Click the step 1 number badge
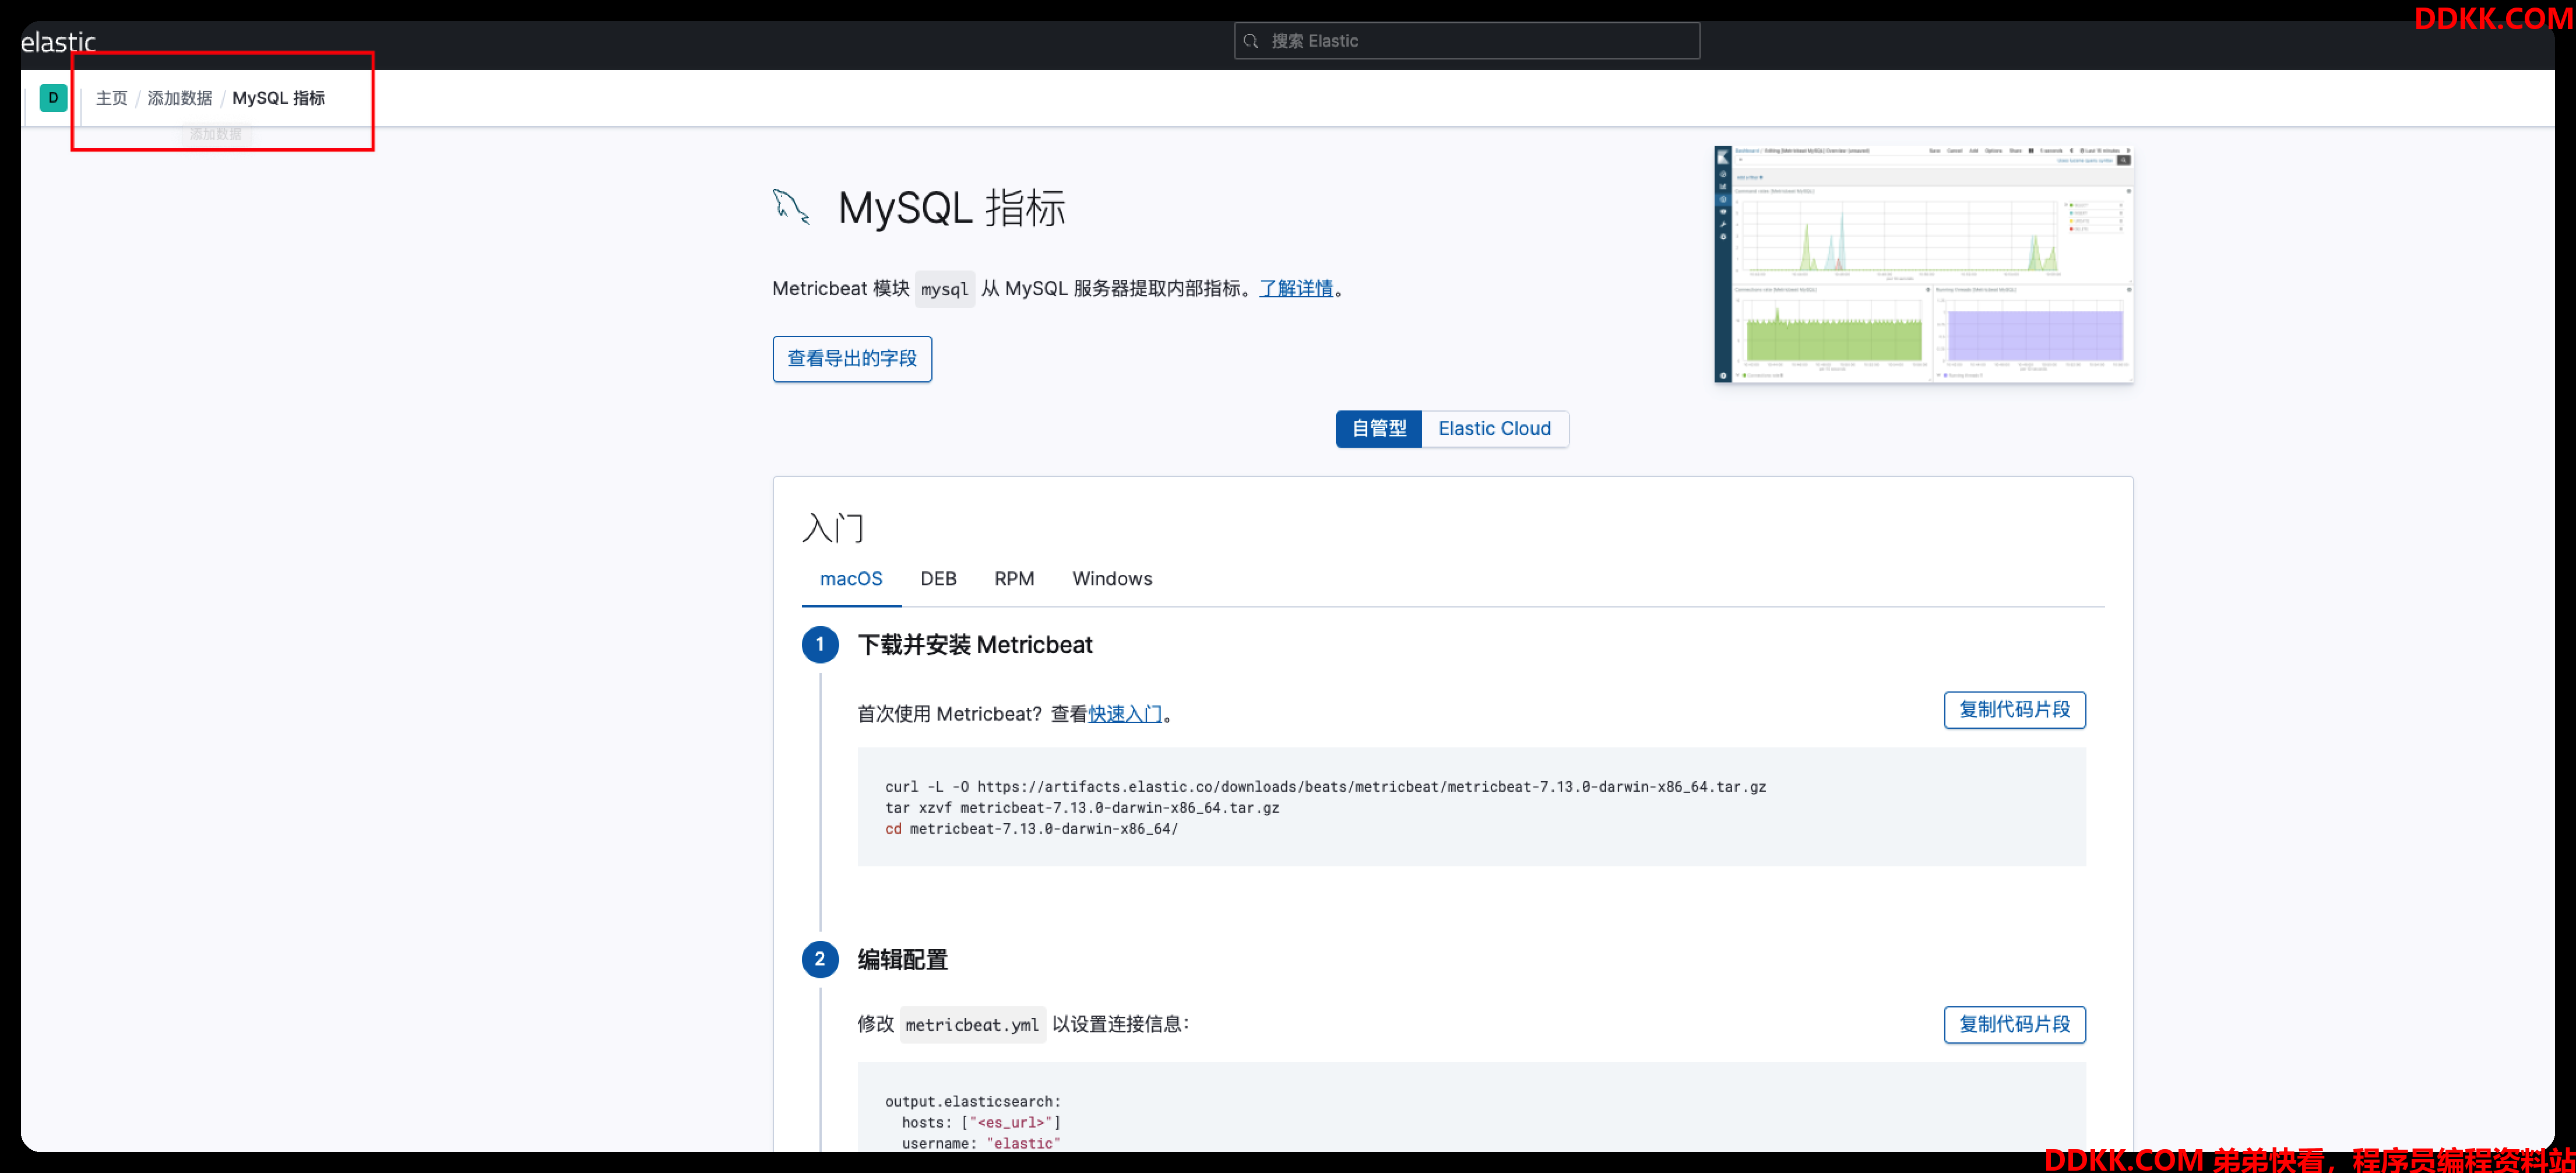This screenshot has width=2576, height=1173. [820, 645]
